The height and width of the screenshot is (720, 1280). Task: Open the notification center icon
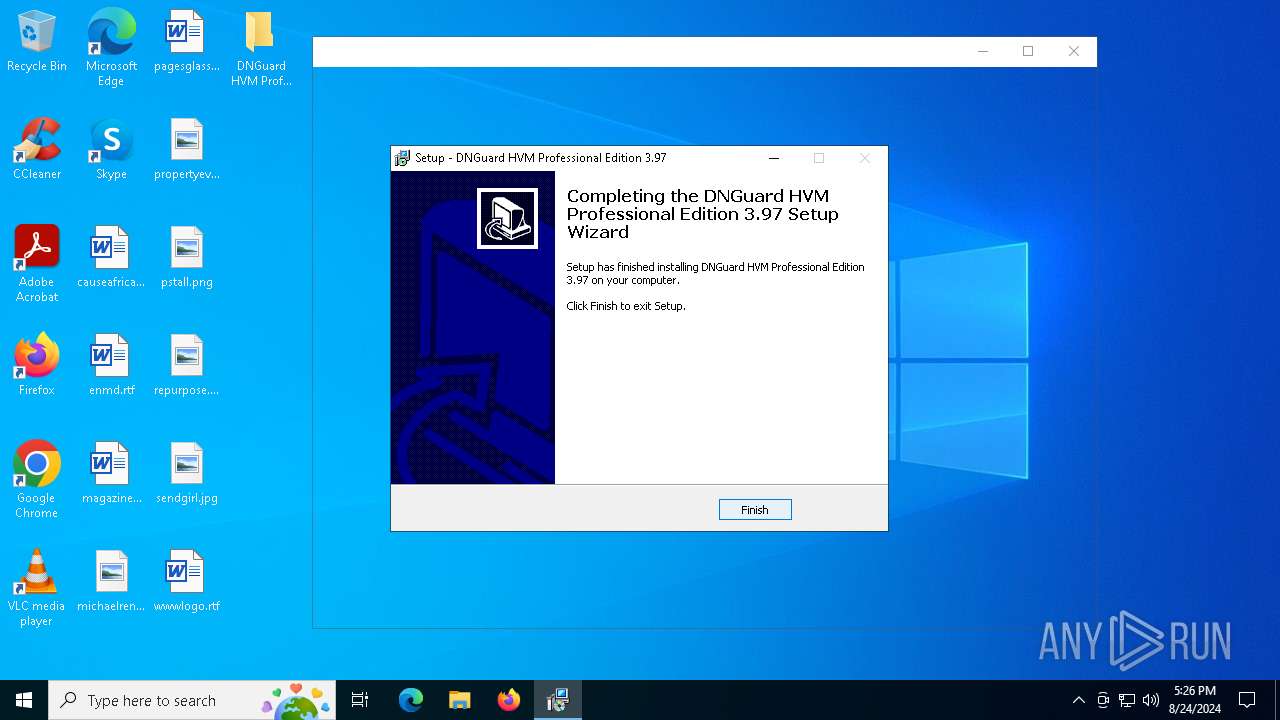point(1247,700)
